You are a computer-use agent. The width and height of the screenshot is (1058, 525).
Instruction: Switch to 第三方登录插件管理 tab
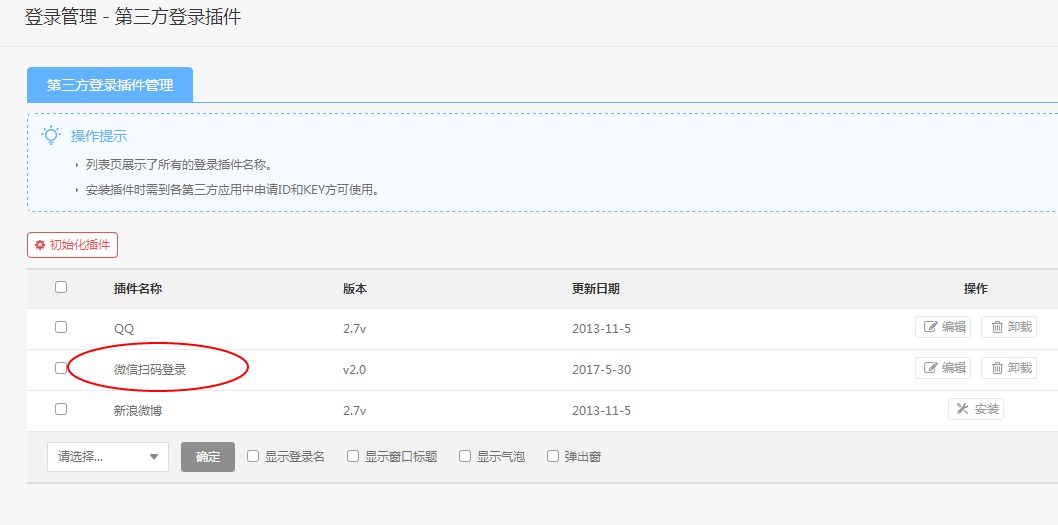click(x=110, y=85)
